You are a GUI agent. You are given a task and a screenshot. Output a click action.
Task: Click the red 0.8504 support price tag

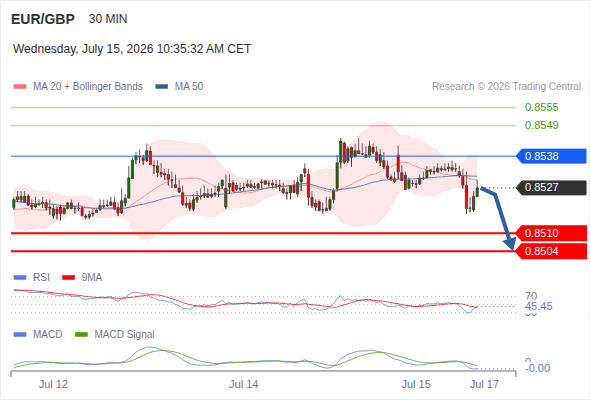point(551,251)
